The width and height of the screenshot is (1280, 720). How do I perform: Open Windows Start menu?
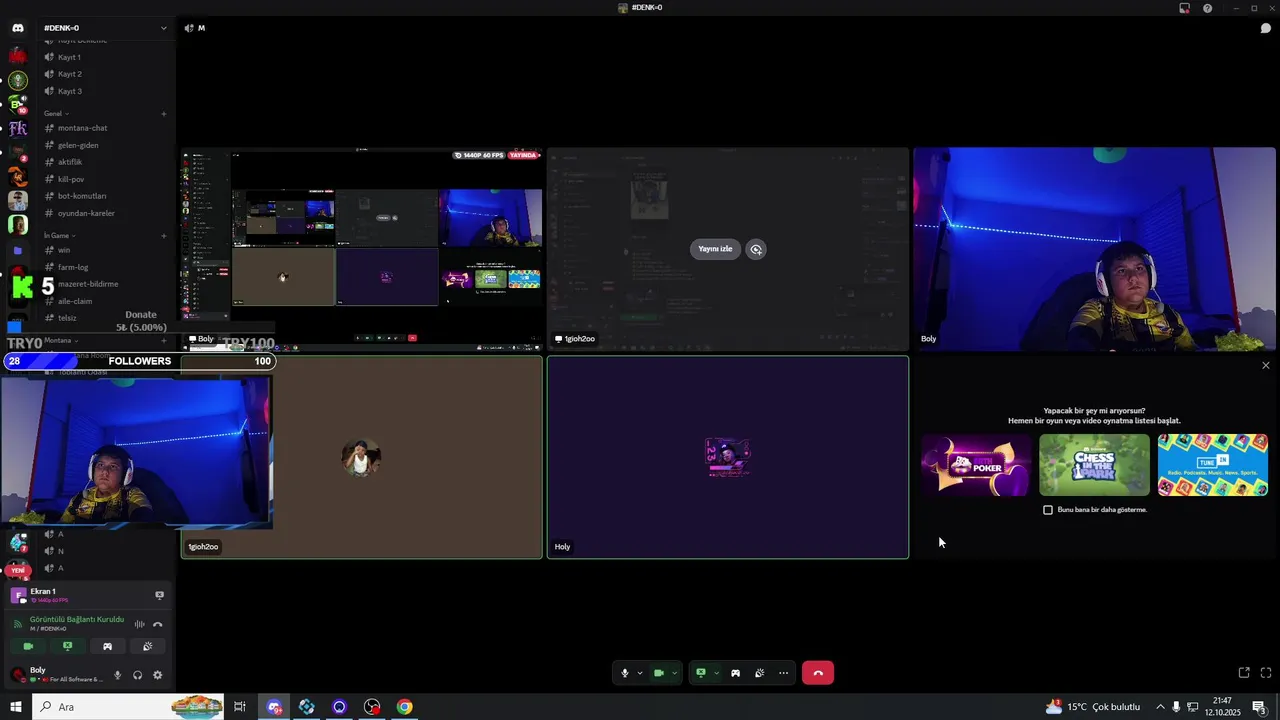click(x=16, y=707)
